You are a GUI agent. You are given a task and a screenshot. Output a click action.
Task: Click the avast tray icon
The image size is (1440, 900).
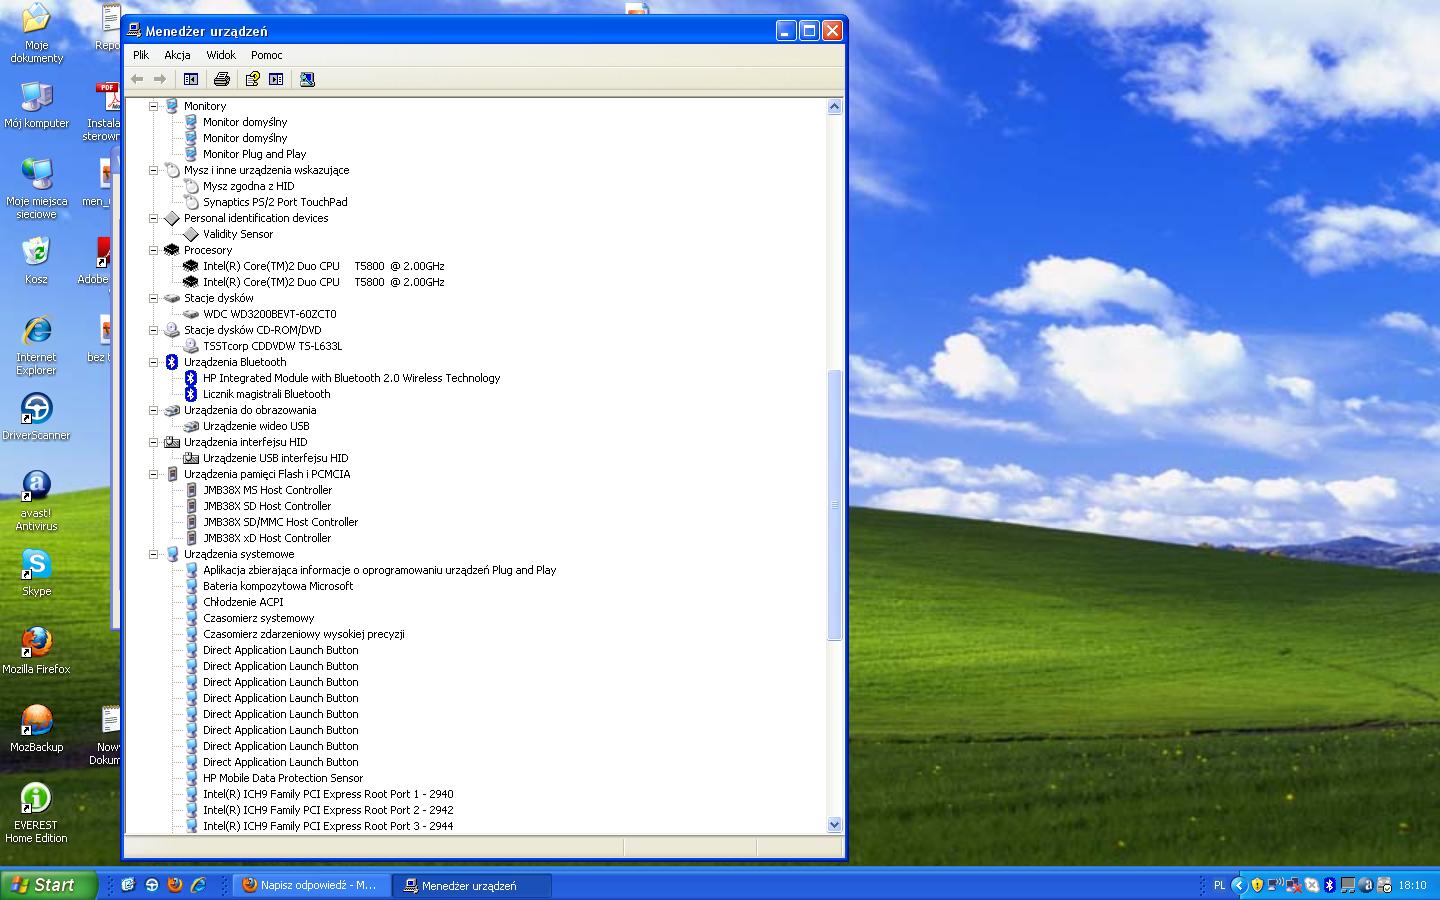pos(1366,885)
